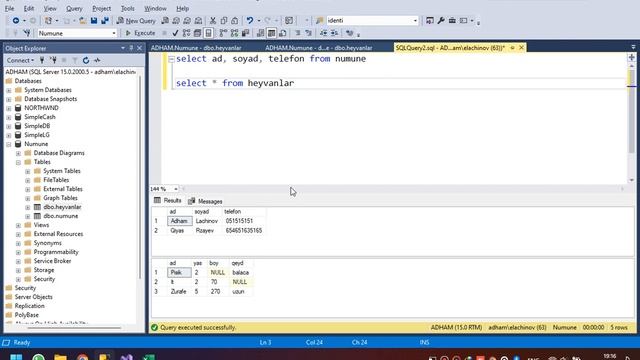Toggle Results to File icon
This screenshot has width=640, height=360.
[282, 33]
